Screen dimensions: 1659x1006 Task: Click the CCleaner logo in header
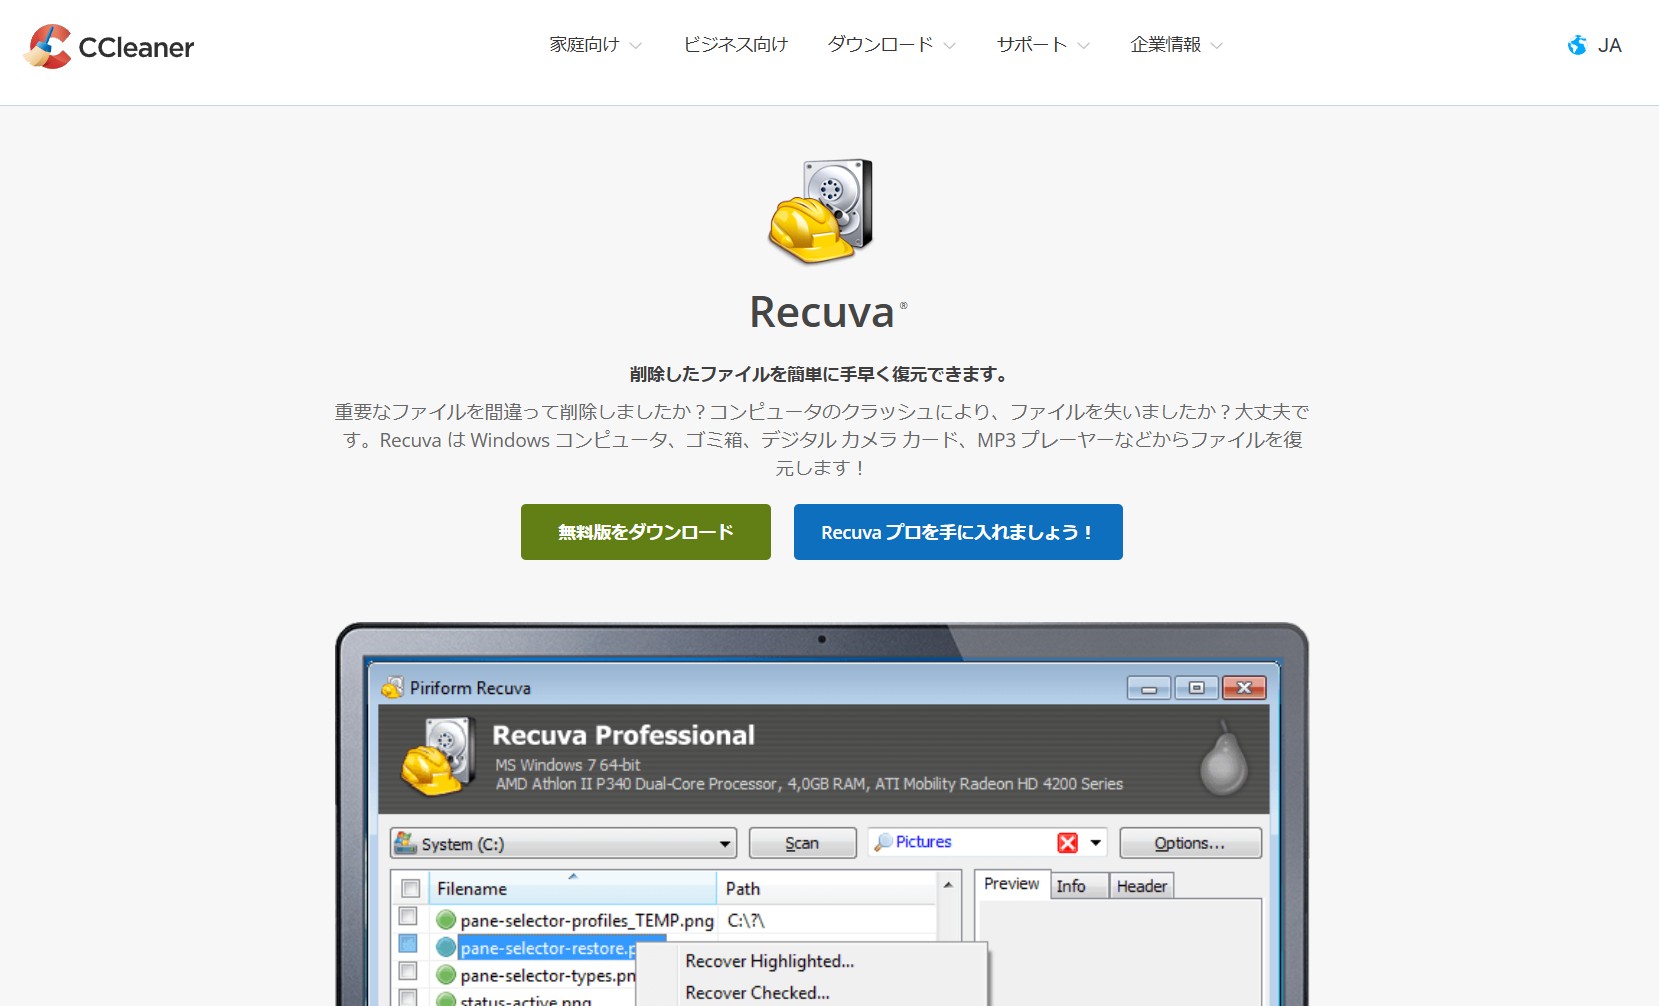coord(108,46)
